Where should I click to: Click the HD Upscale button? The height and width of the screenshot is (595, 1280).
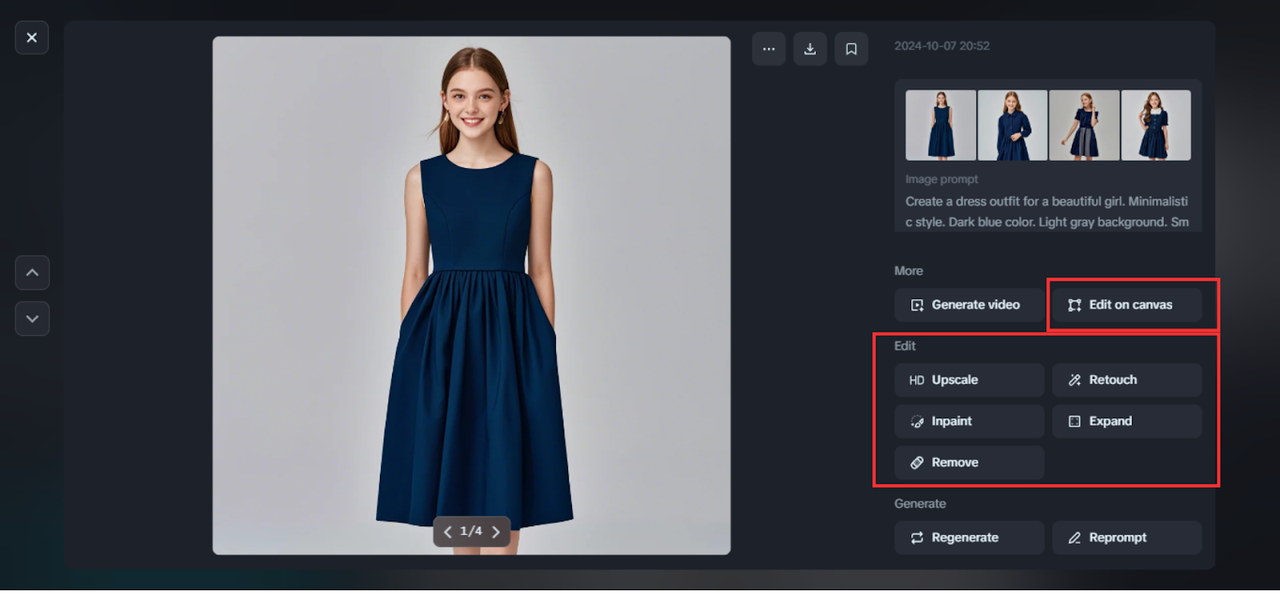(x=969, y=380)
